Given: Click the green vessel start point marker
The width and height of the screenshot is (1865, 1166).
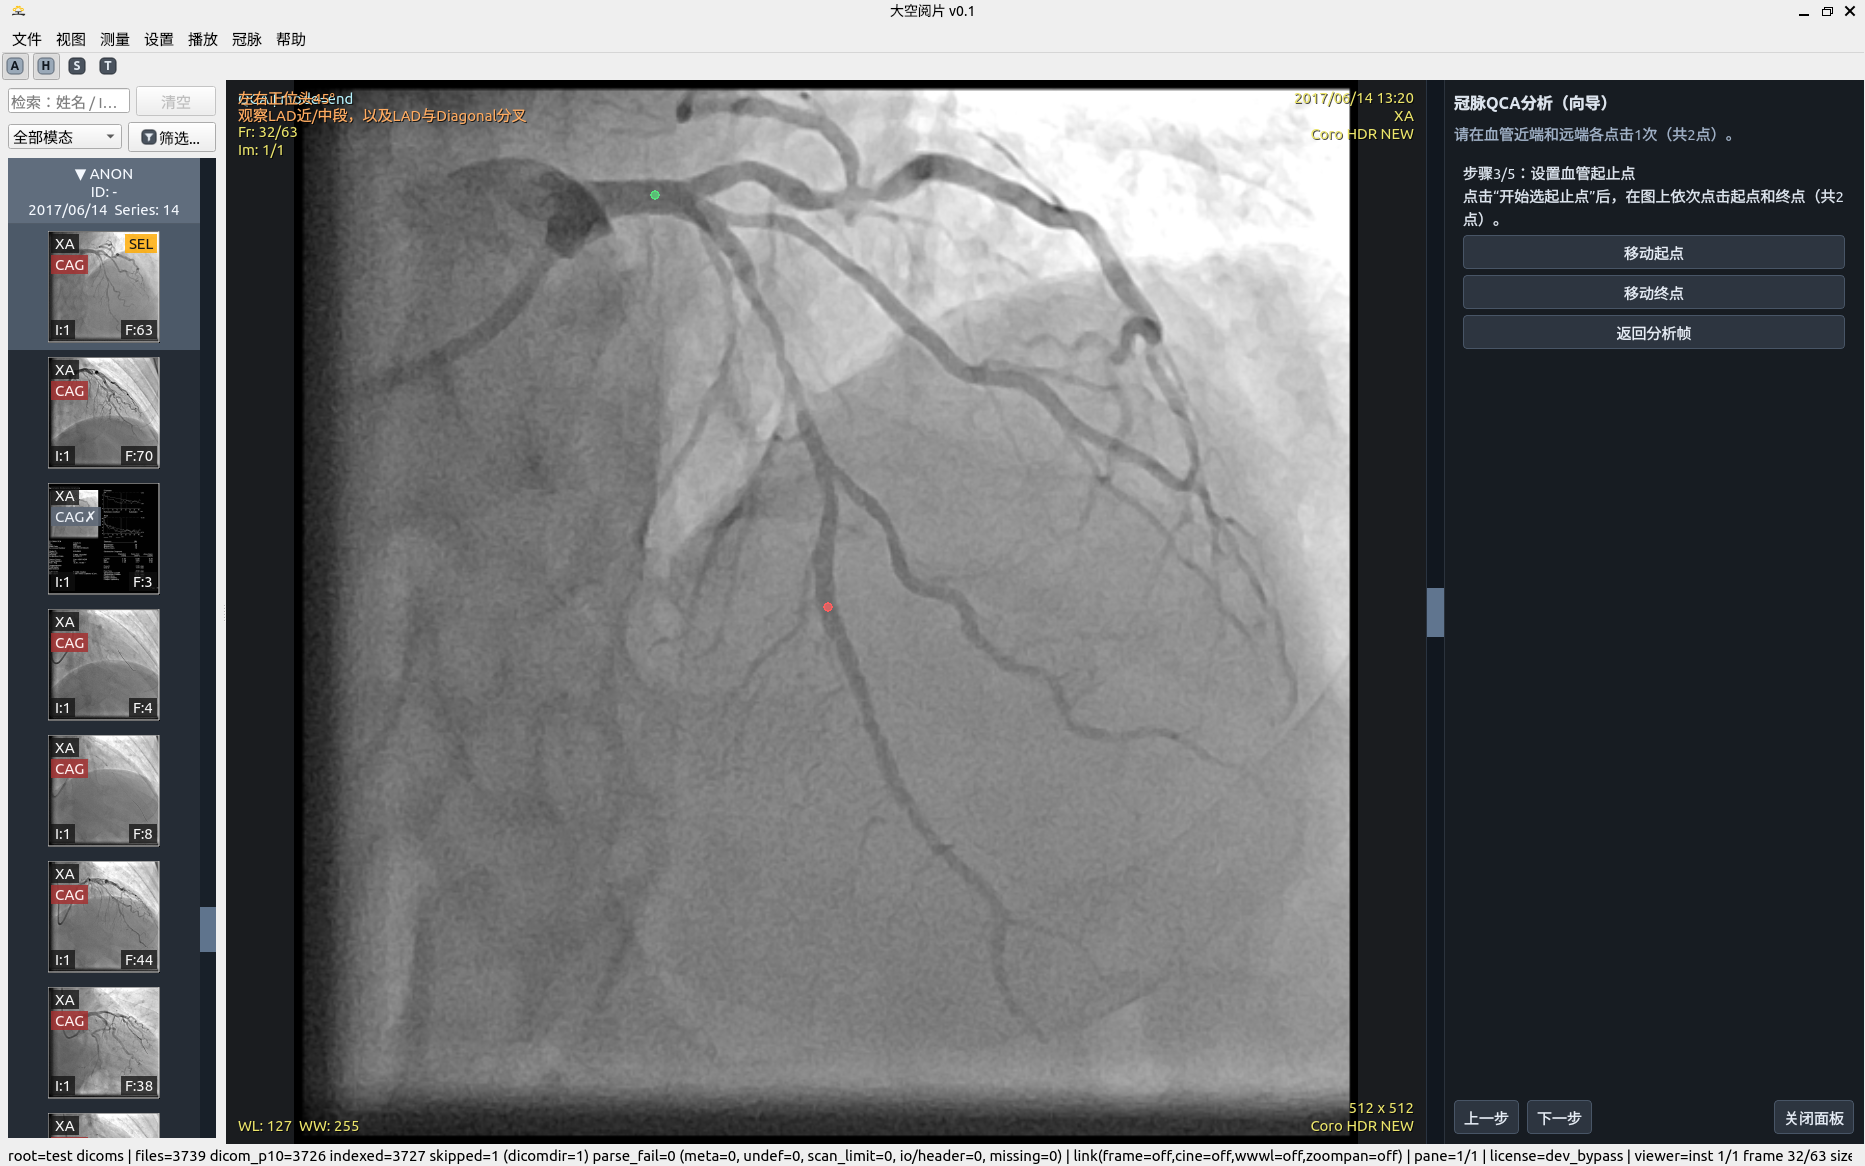Looking at the screenshot, I should (655, 195).
